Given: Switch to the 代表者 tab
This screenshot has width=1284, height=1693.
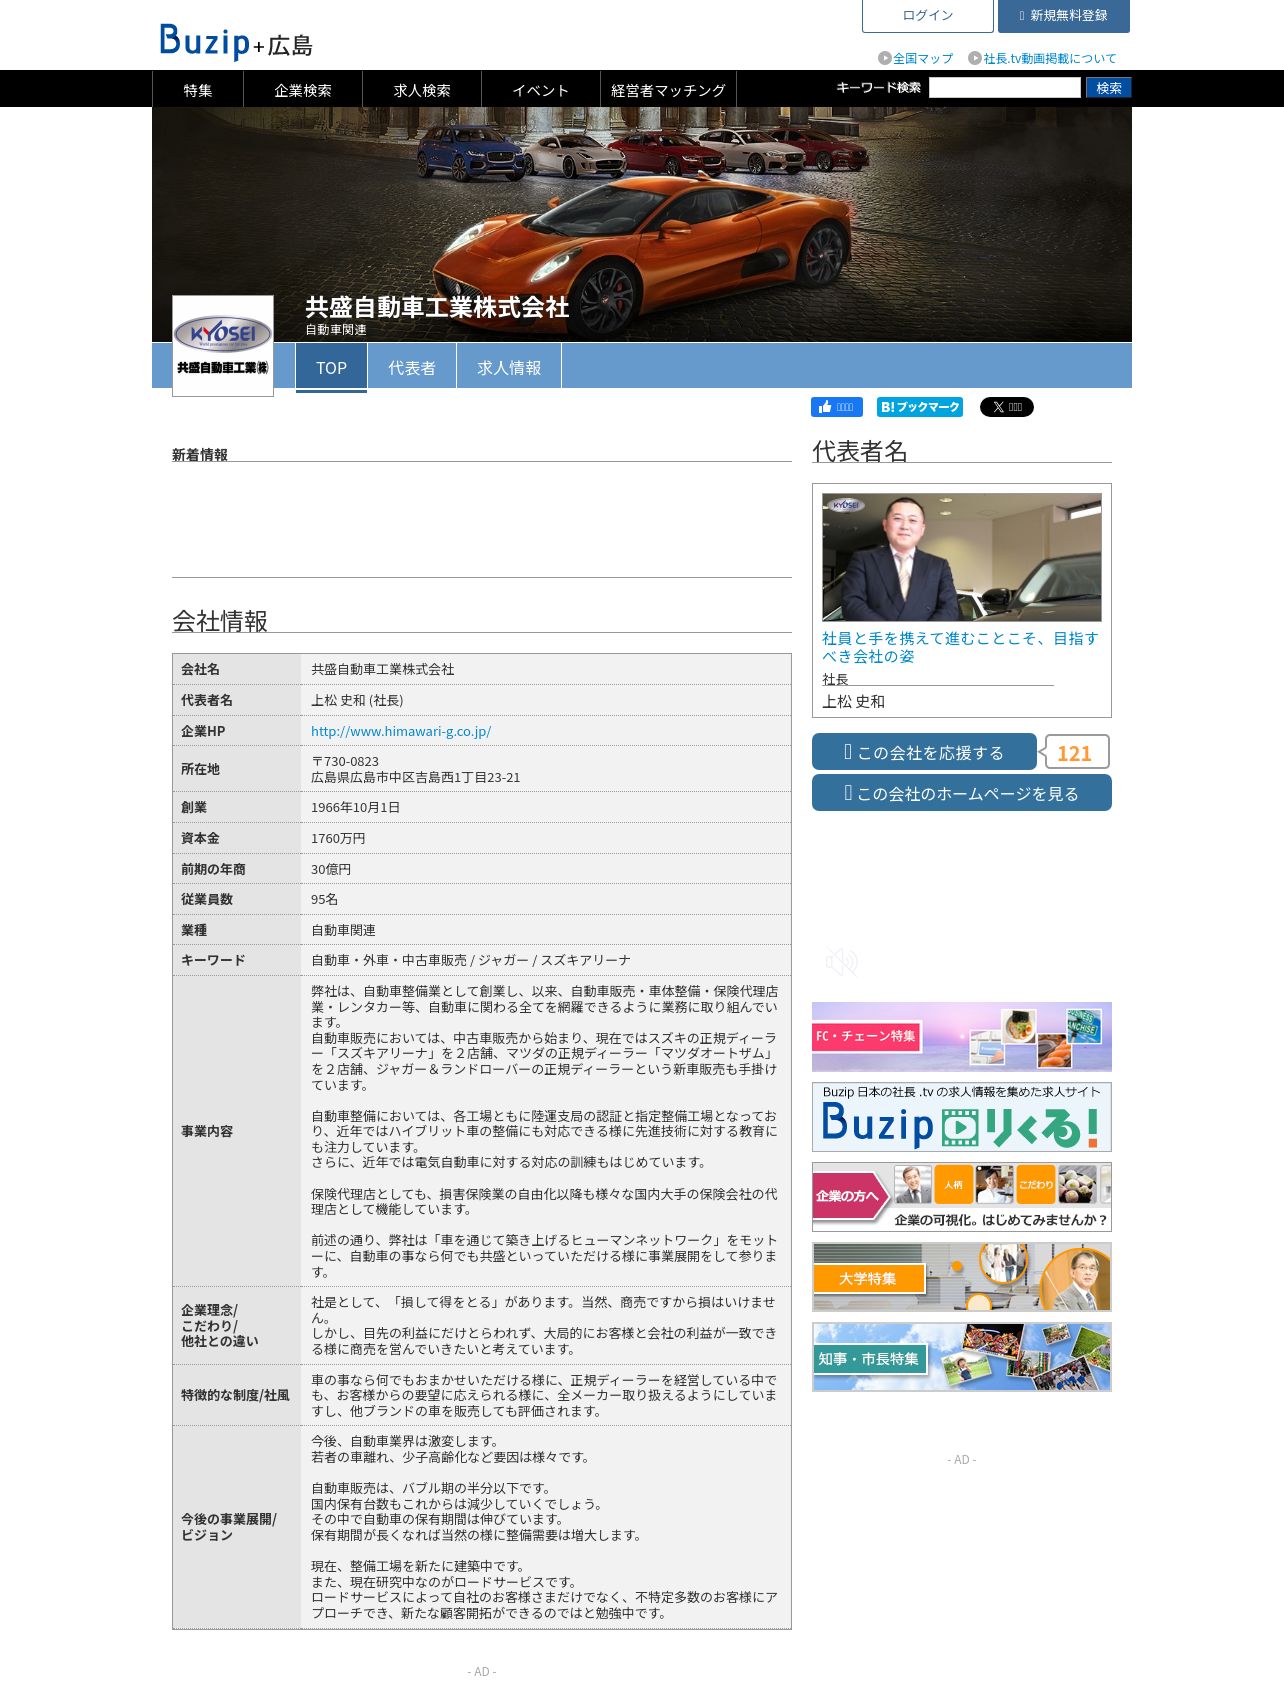Looking at the screenshot, I should [412, 368].
